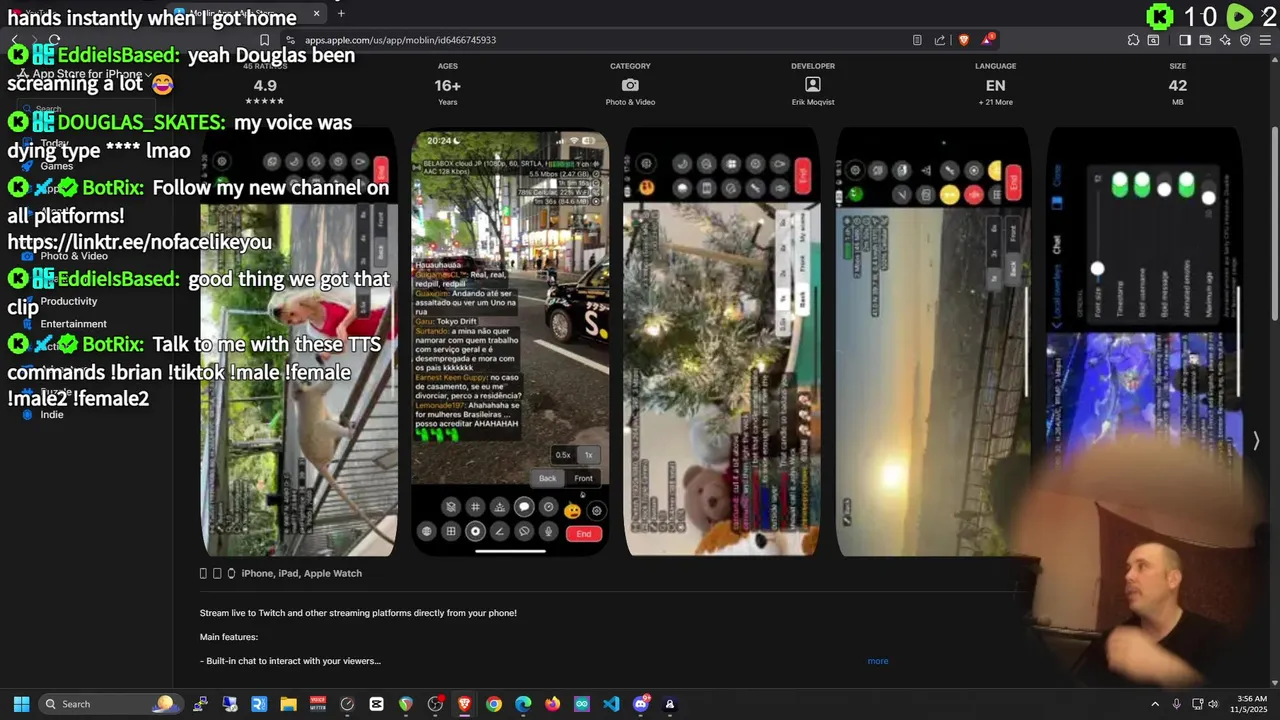Open the Tokyo street chat screenshot
The width and height of the screenshot is (1280, 720).
tap(510, 342)
